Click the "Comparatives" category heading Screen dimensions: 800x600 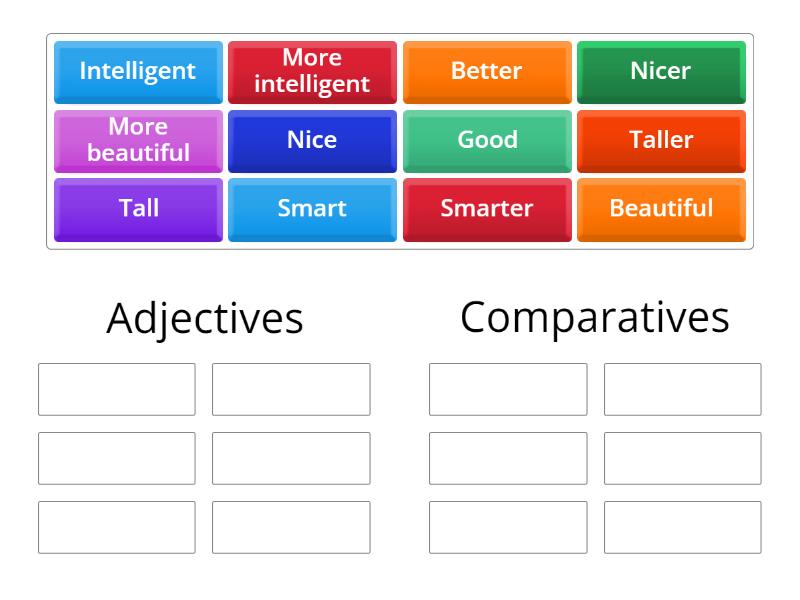[x=596, y=318]
